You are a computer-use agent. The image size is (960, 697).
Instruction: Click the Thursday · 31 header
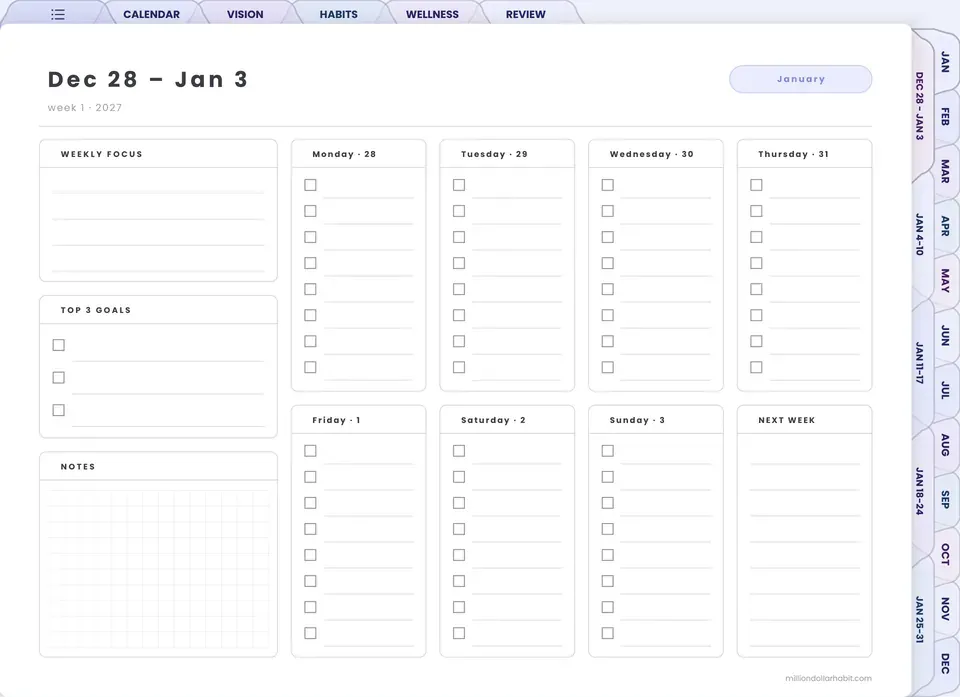(x=793, y=154)
